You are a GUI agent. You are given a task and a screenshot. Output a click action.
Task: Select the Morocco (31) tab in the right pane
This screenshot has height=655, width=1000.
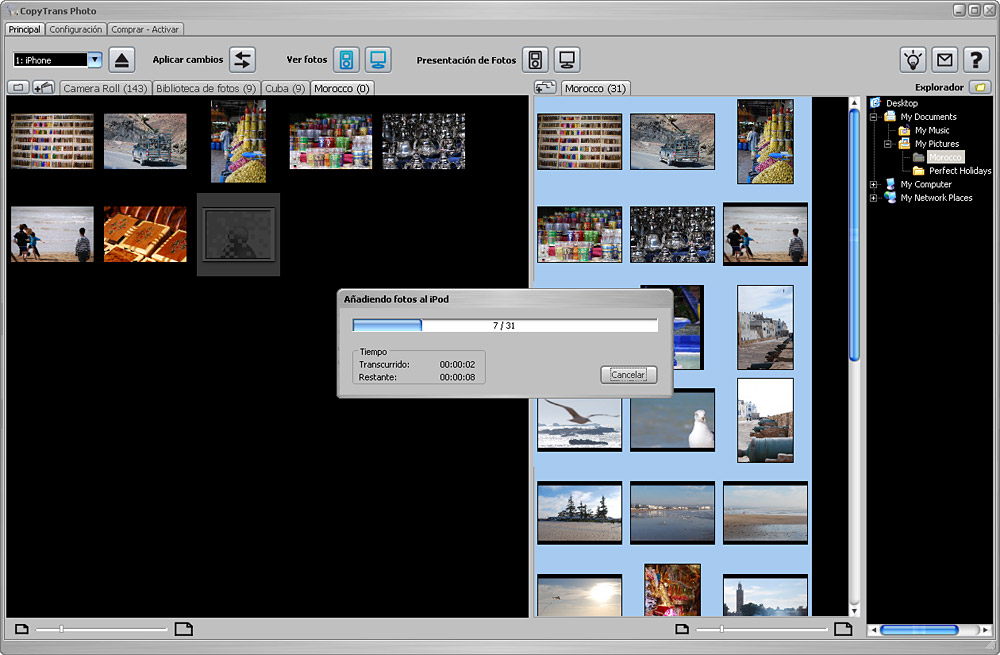(x=595, y=88)
